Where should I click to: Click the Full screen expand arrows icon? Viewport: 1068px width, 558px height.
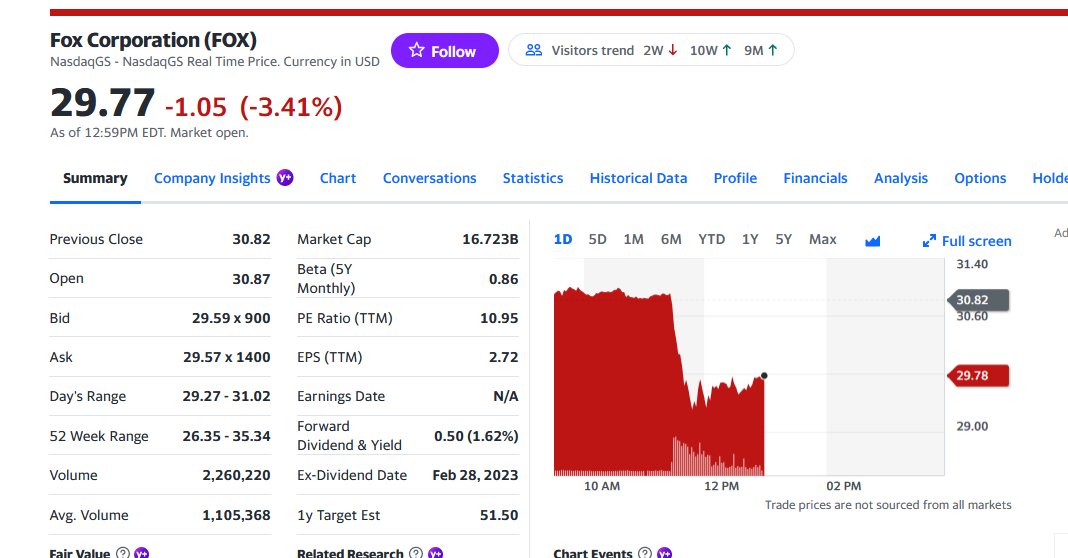click(929, 241)
